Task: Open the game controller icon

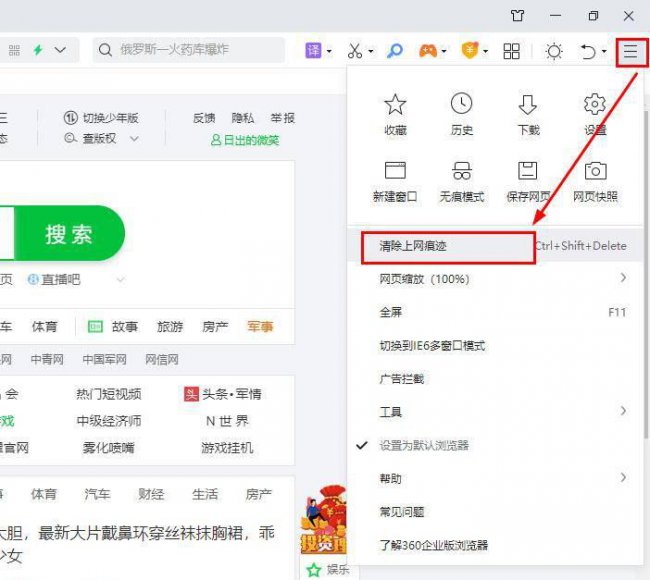Action: coord(428,51)
